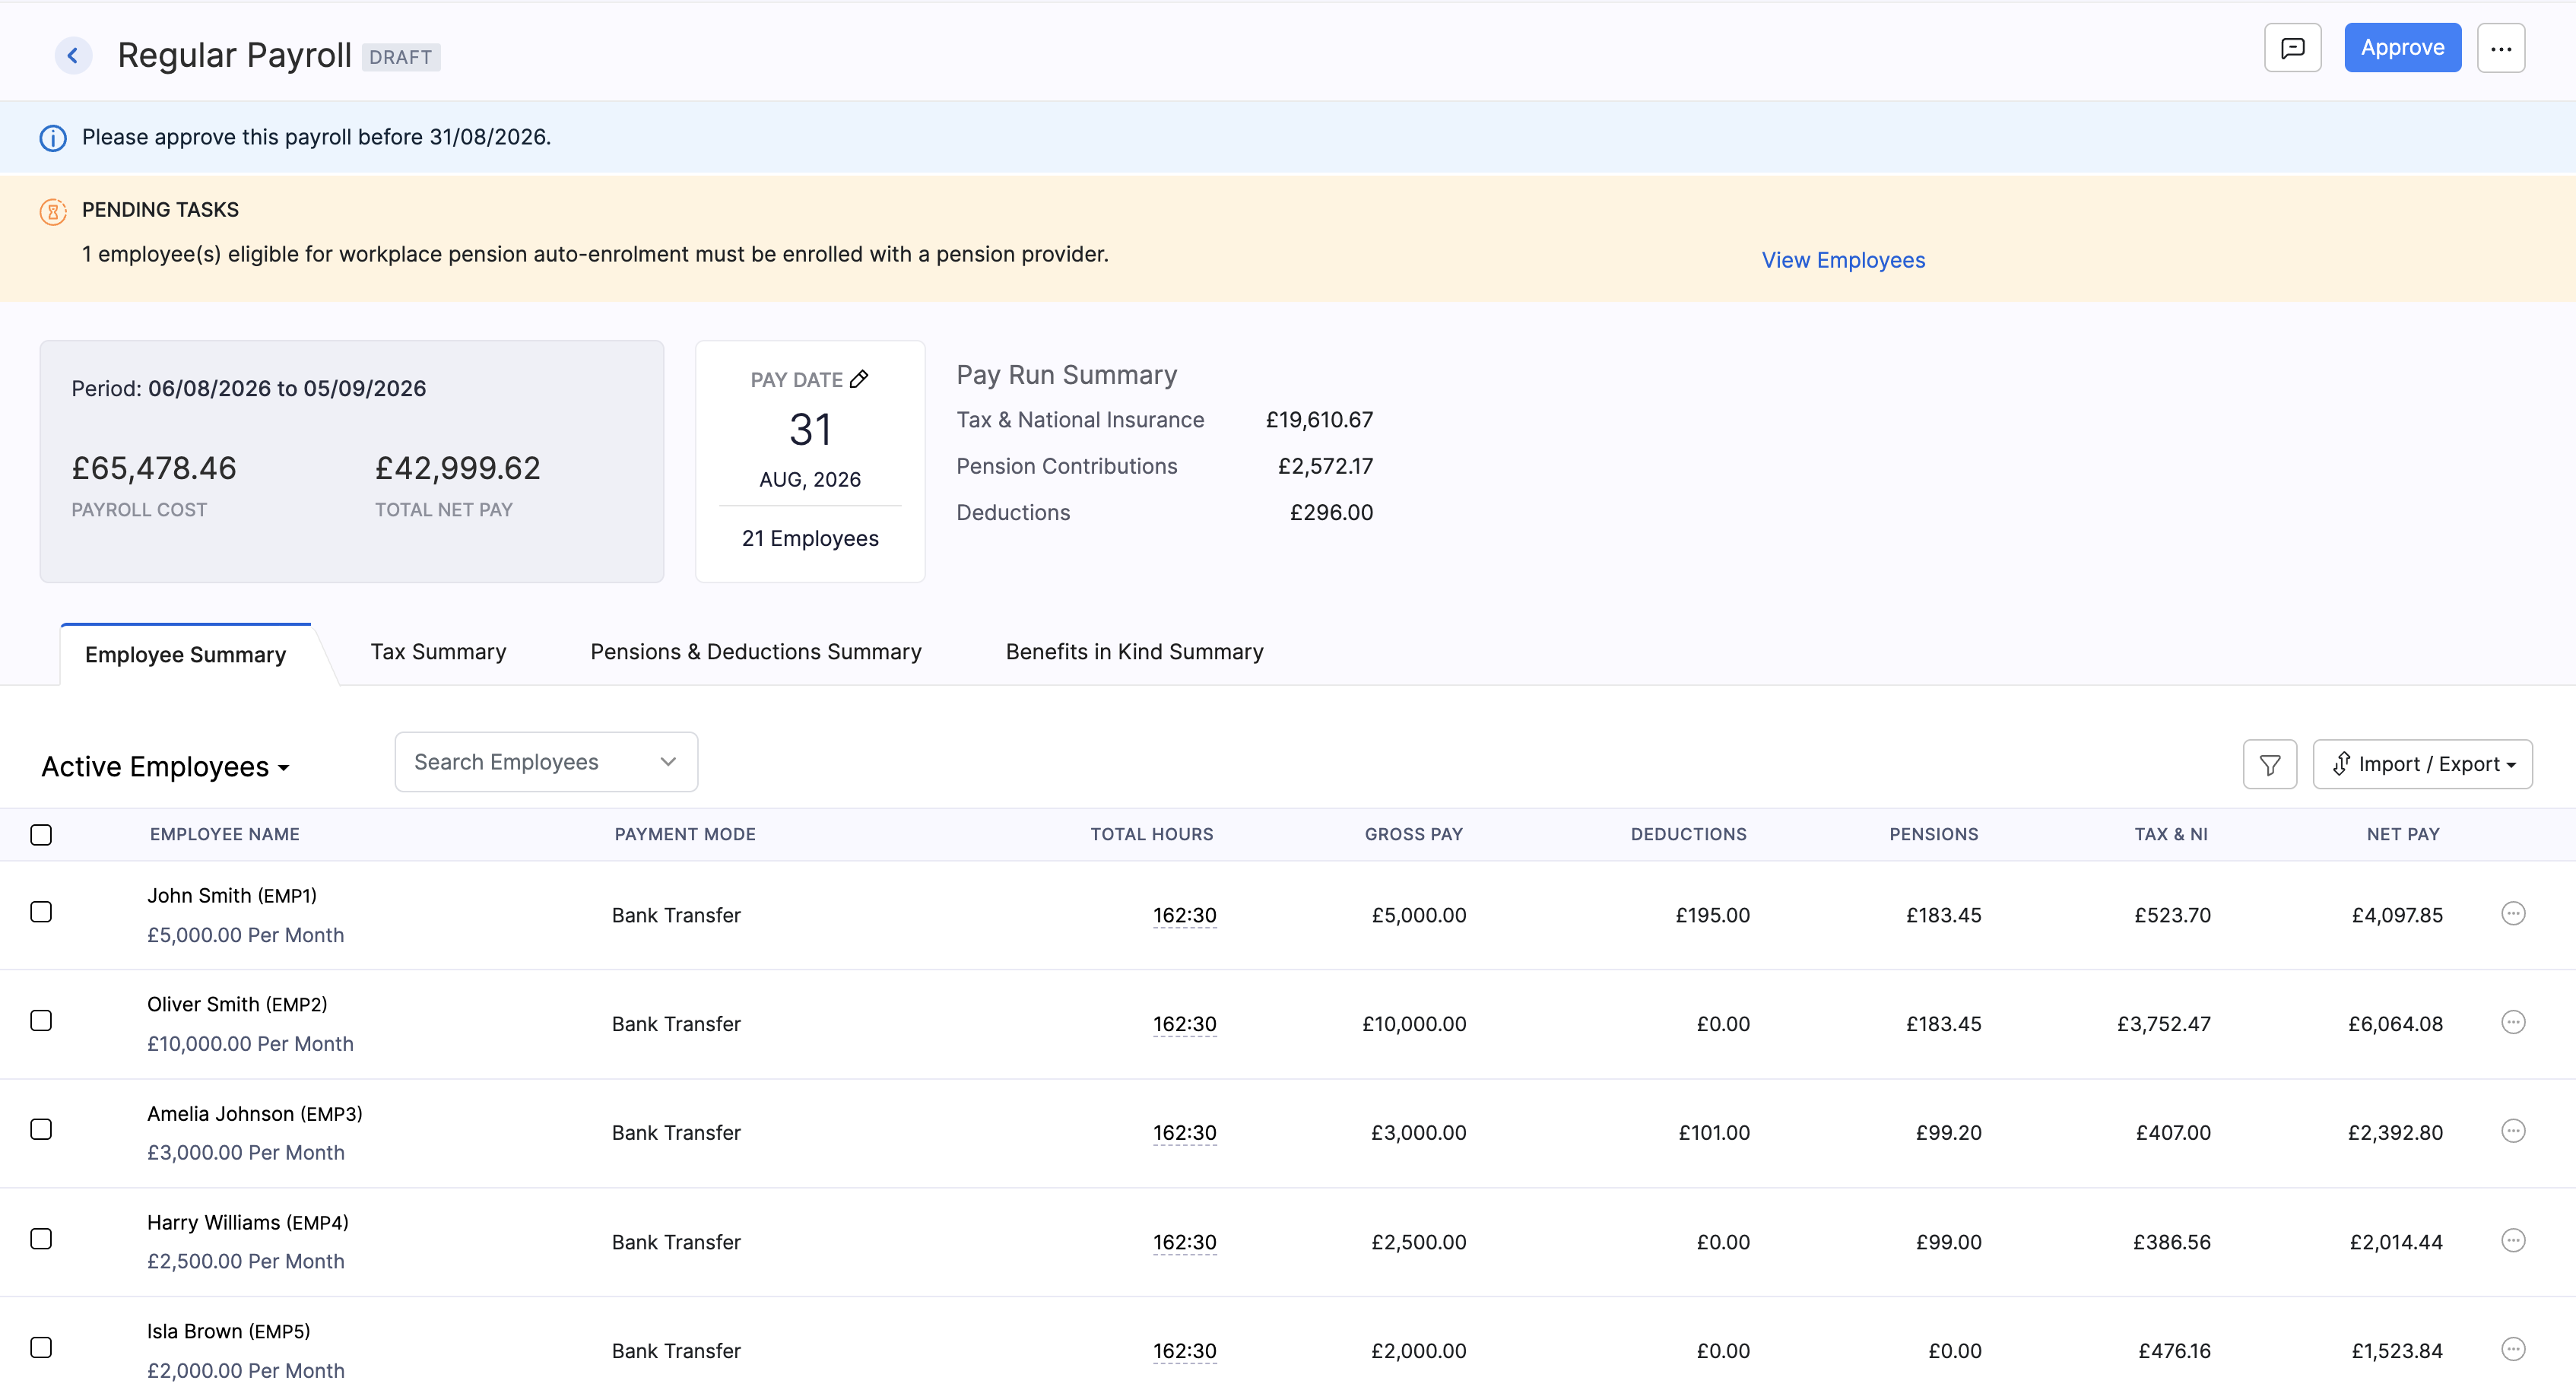Viewport: 2576px width, 1387px height.
Task: Follow the View Employees link
Action: 1843,260
